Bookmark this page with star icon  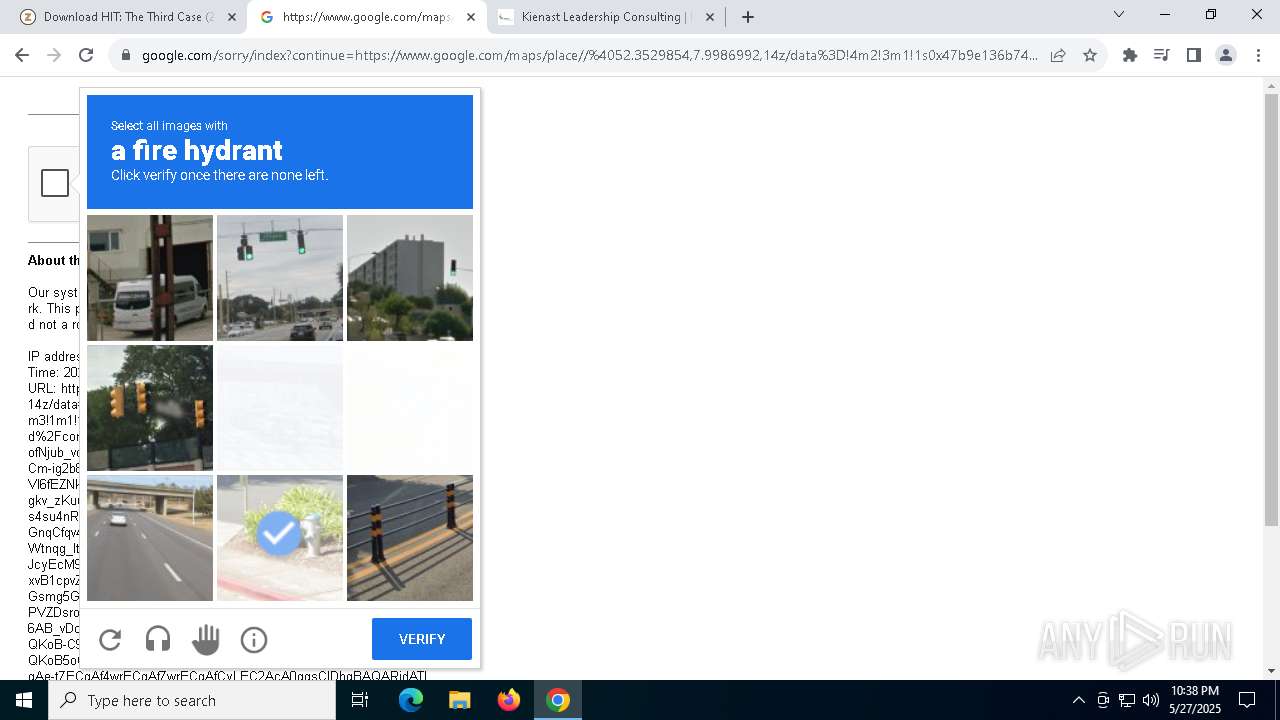(1090, 56)
